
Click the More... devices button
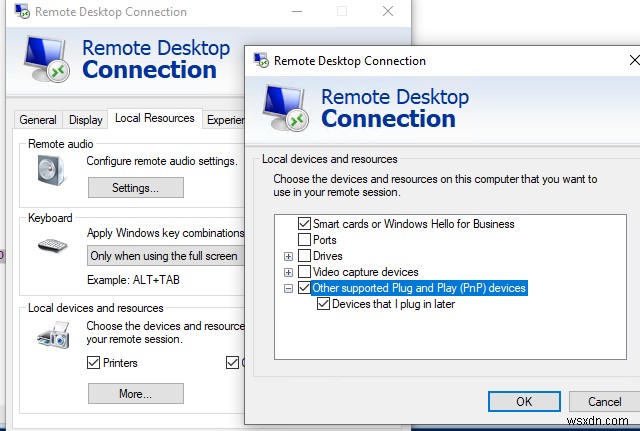(135, 393)
